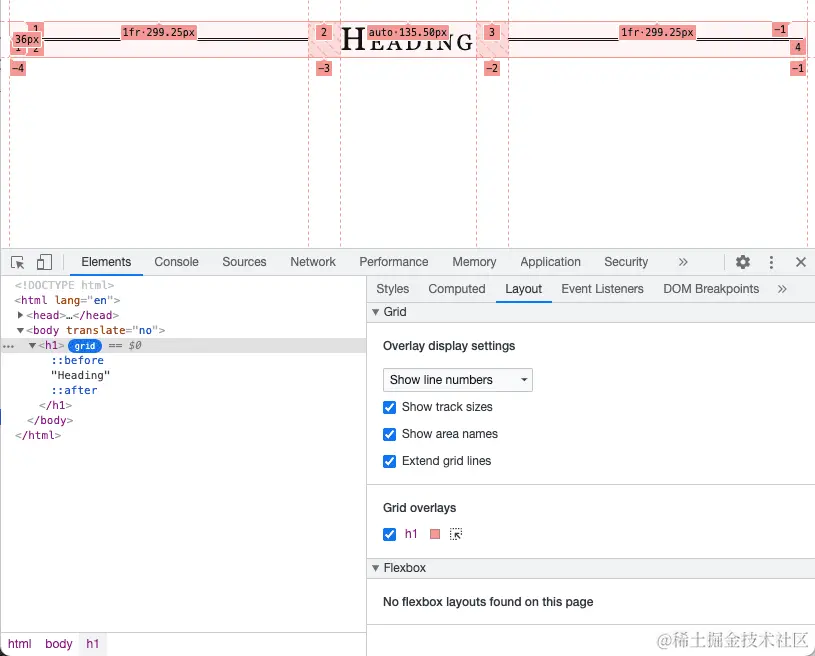Viewport: 815px width, 656px height.
Task: Select the closing </html> tag
Action: (38, 436)
